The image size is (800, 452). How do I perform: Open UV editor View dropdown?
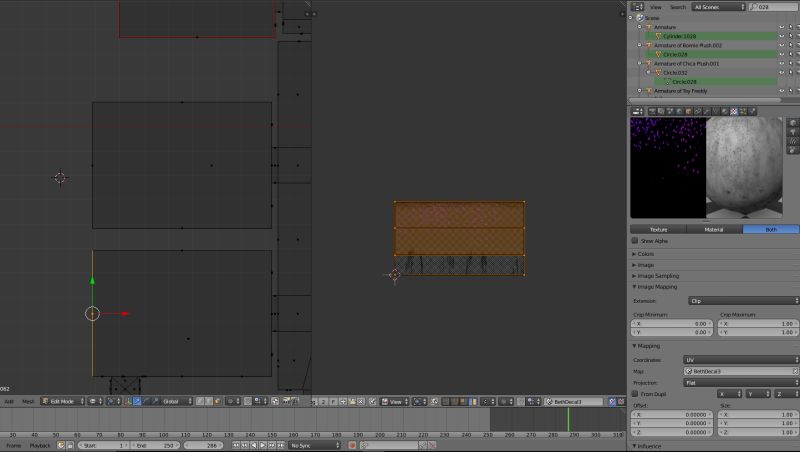pos(395,401)
